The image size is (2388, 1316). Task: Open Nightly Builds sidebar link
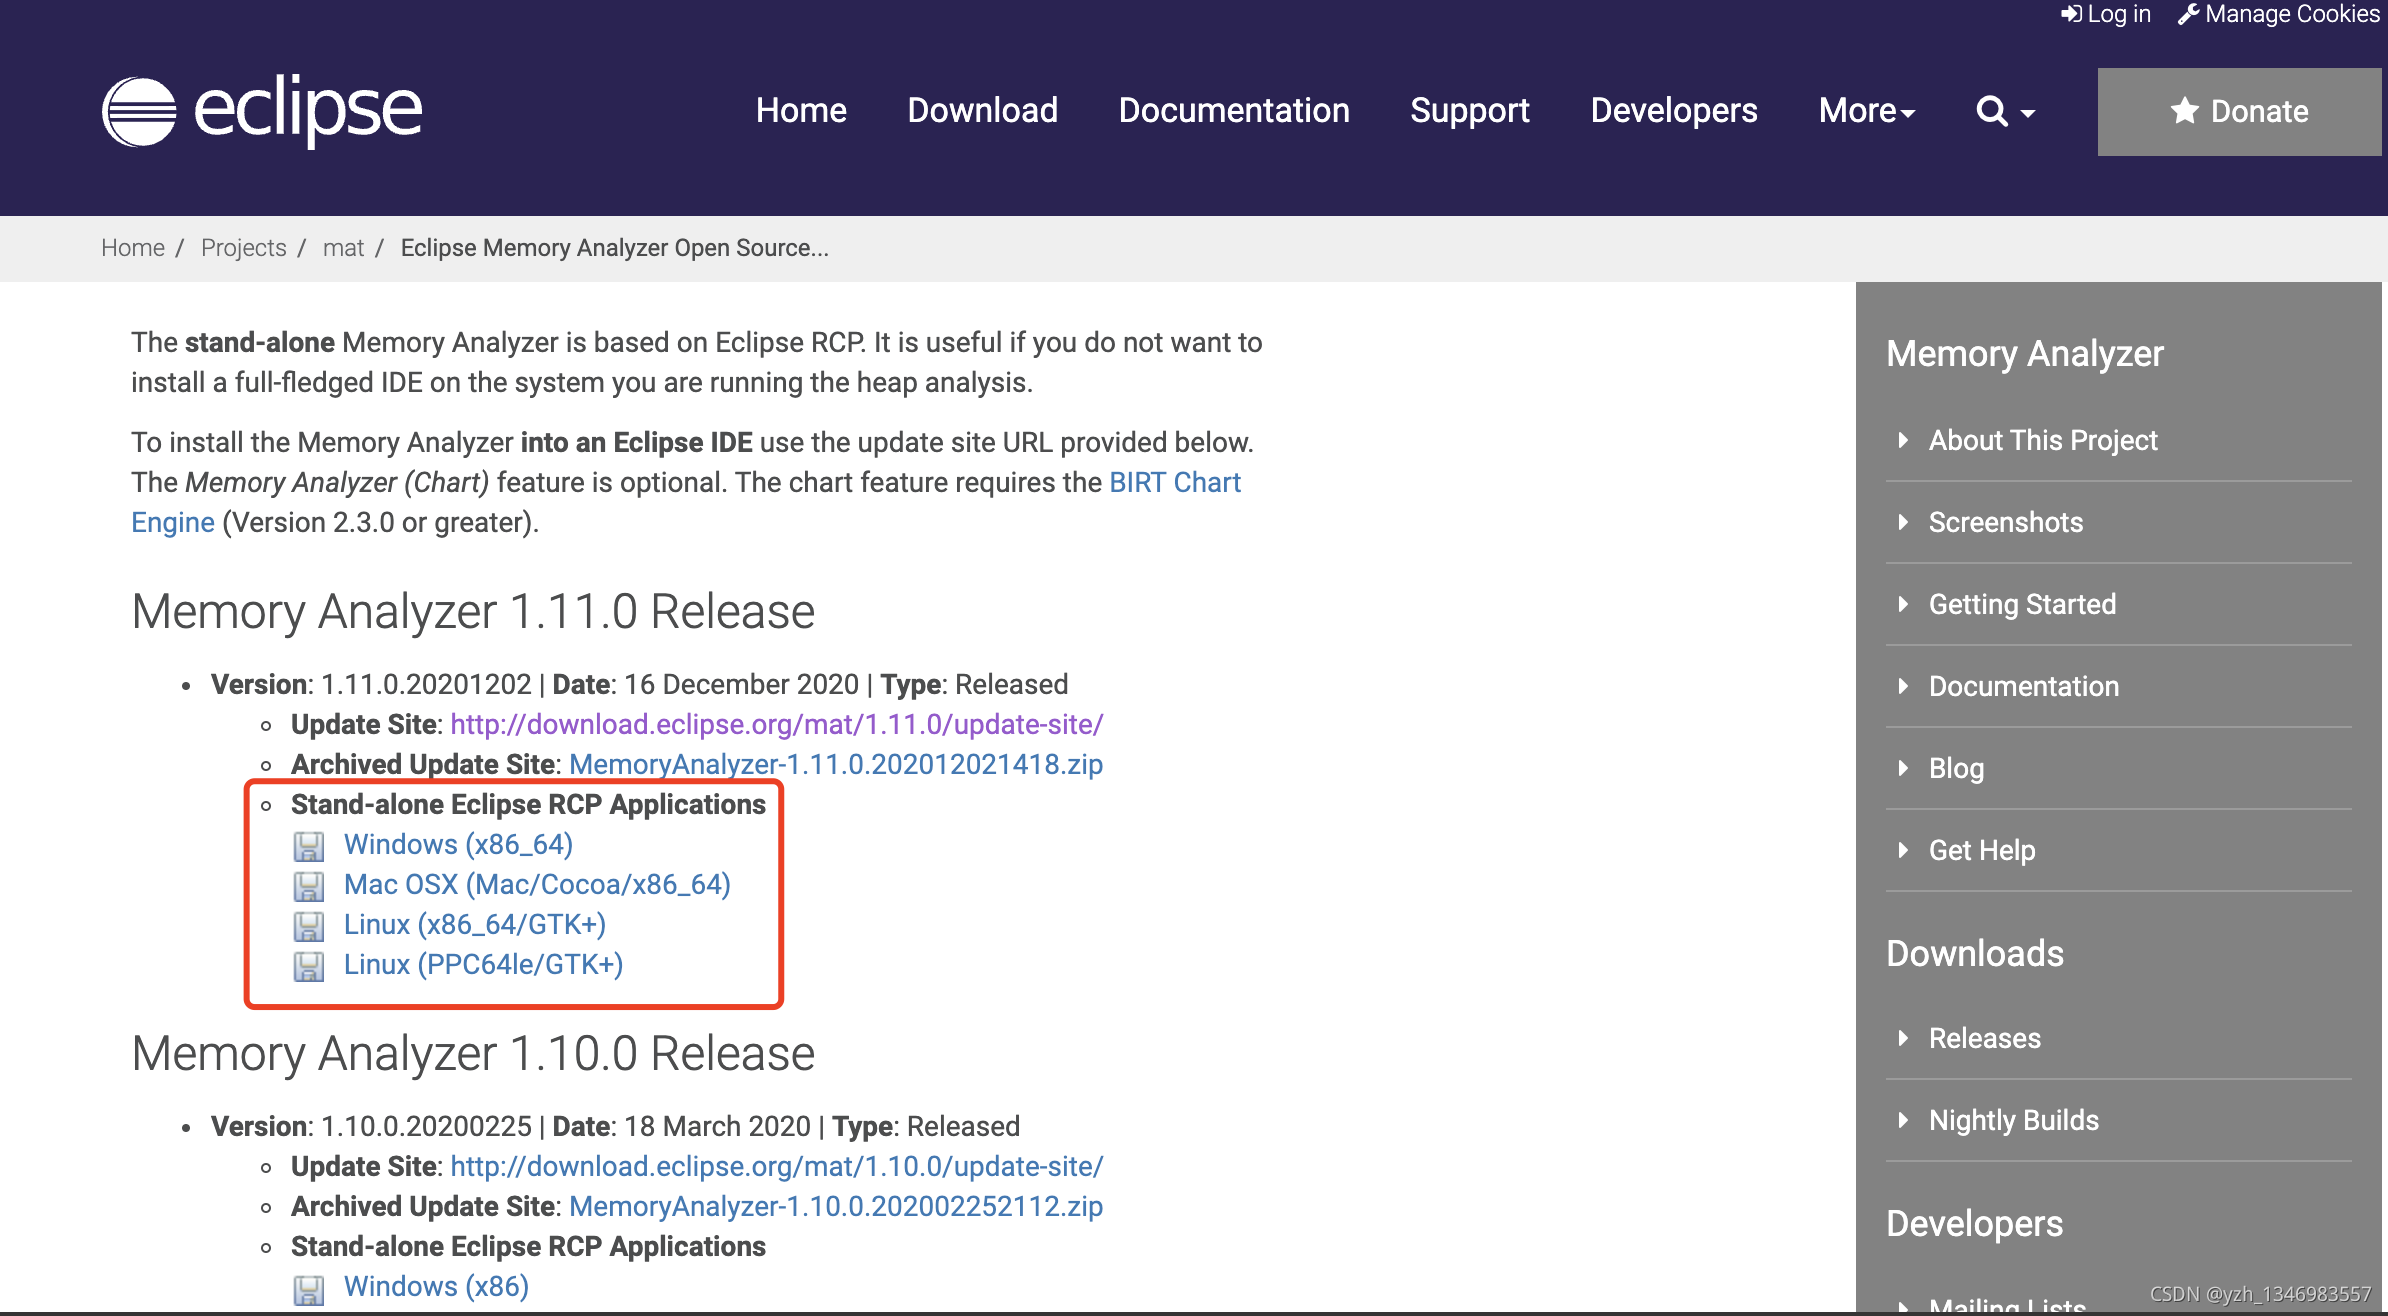2013,1120
